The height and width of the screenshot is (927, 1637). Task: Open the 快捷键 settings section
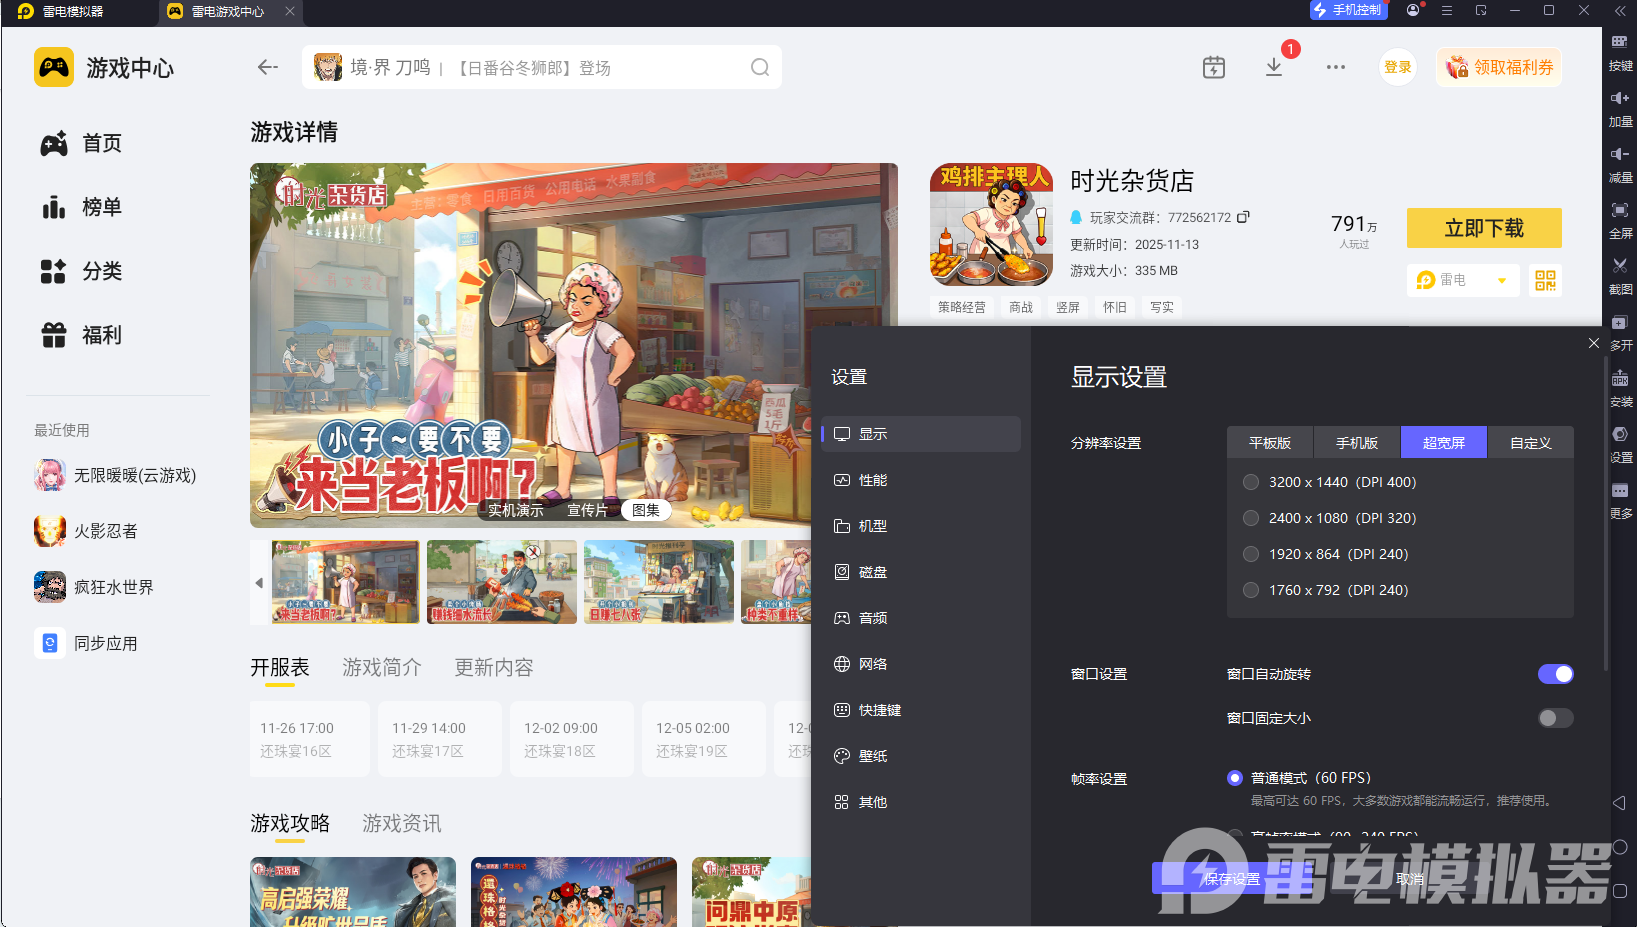921,710
